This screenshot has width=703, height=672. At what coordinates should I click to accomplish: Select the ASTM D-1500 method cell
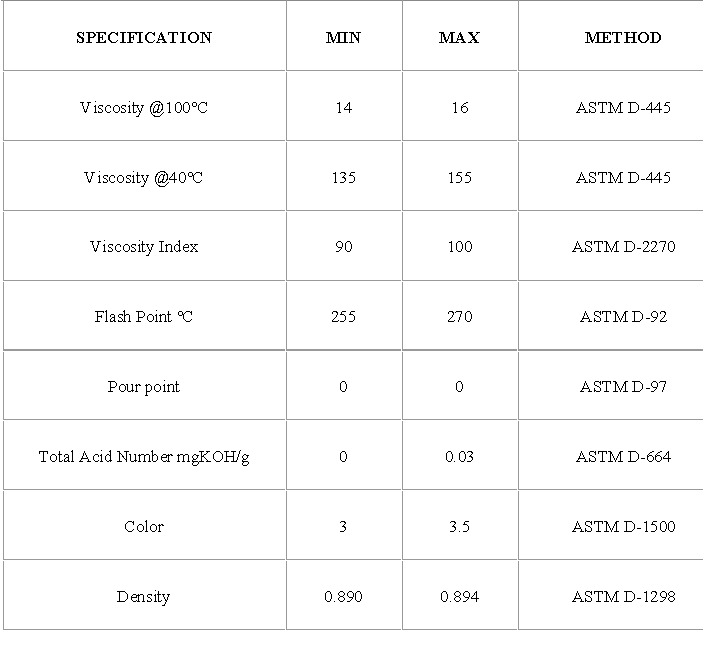pos(623,527)
